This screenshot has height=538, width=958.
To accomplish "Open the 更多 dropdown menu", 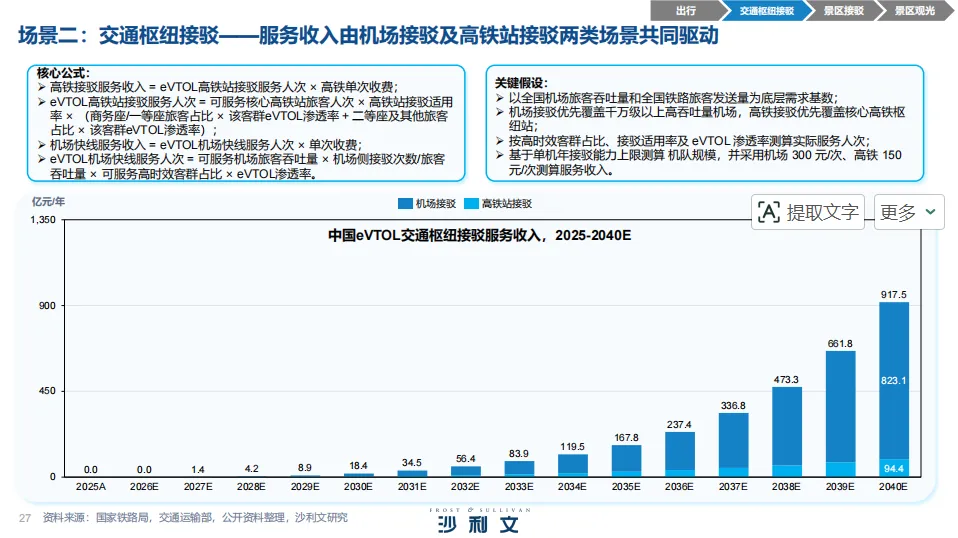I will click(909, 213).
